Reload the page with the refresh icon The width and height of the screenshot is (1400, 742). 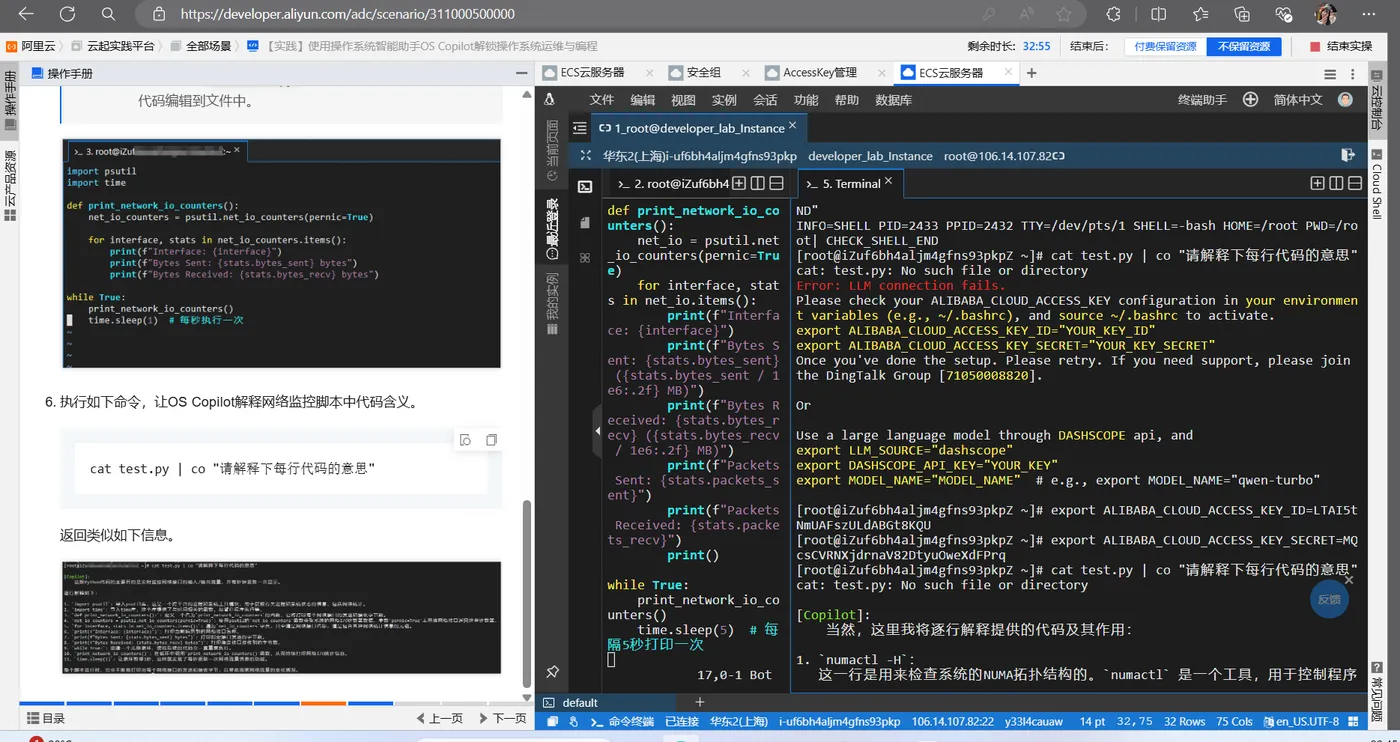click(x=67, y=14)
